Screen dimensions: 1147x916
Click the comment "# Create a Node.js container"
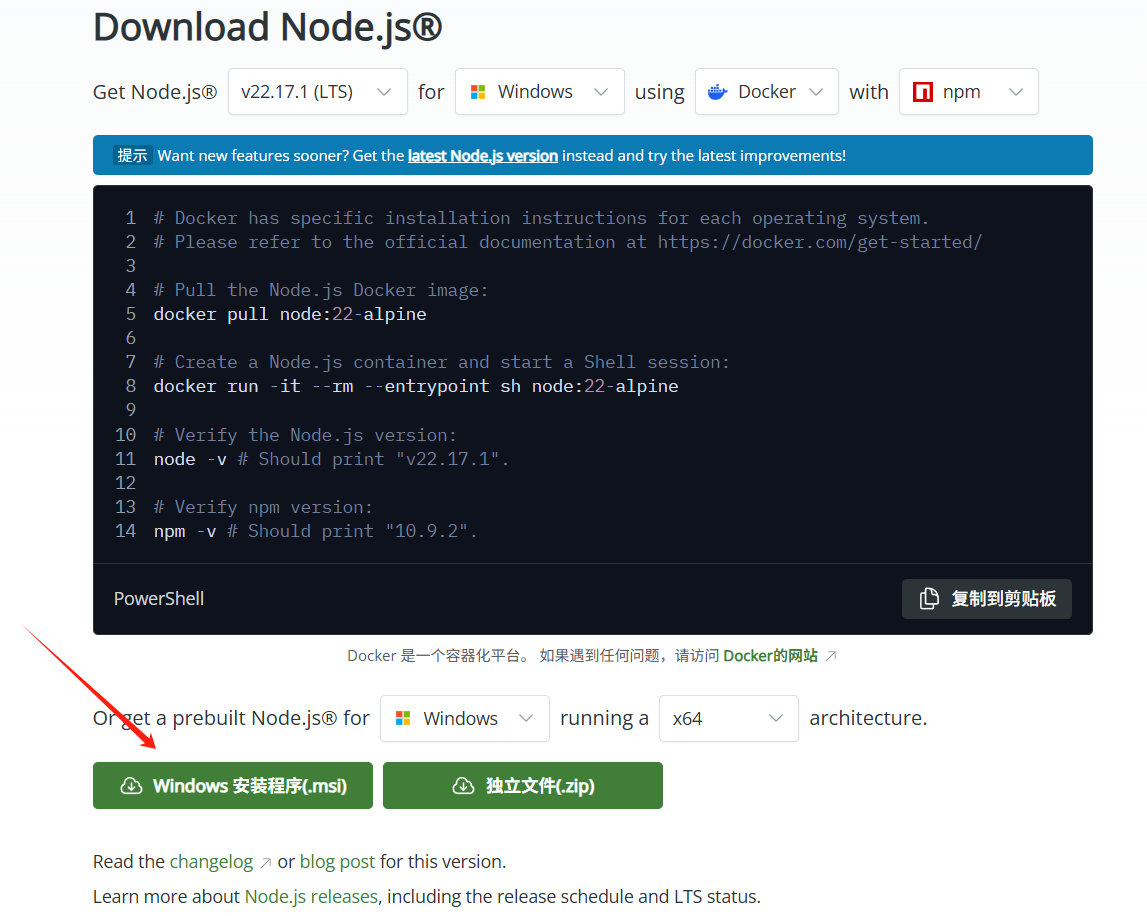click(x=441, y=362)
